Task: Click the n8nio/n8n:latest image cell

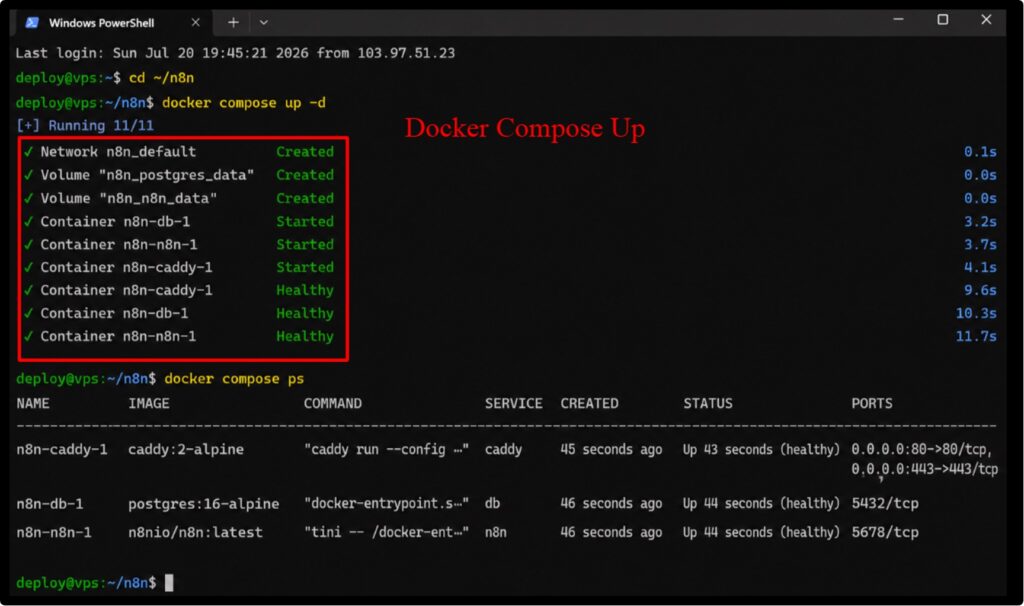Action: [x=195, y=532]
